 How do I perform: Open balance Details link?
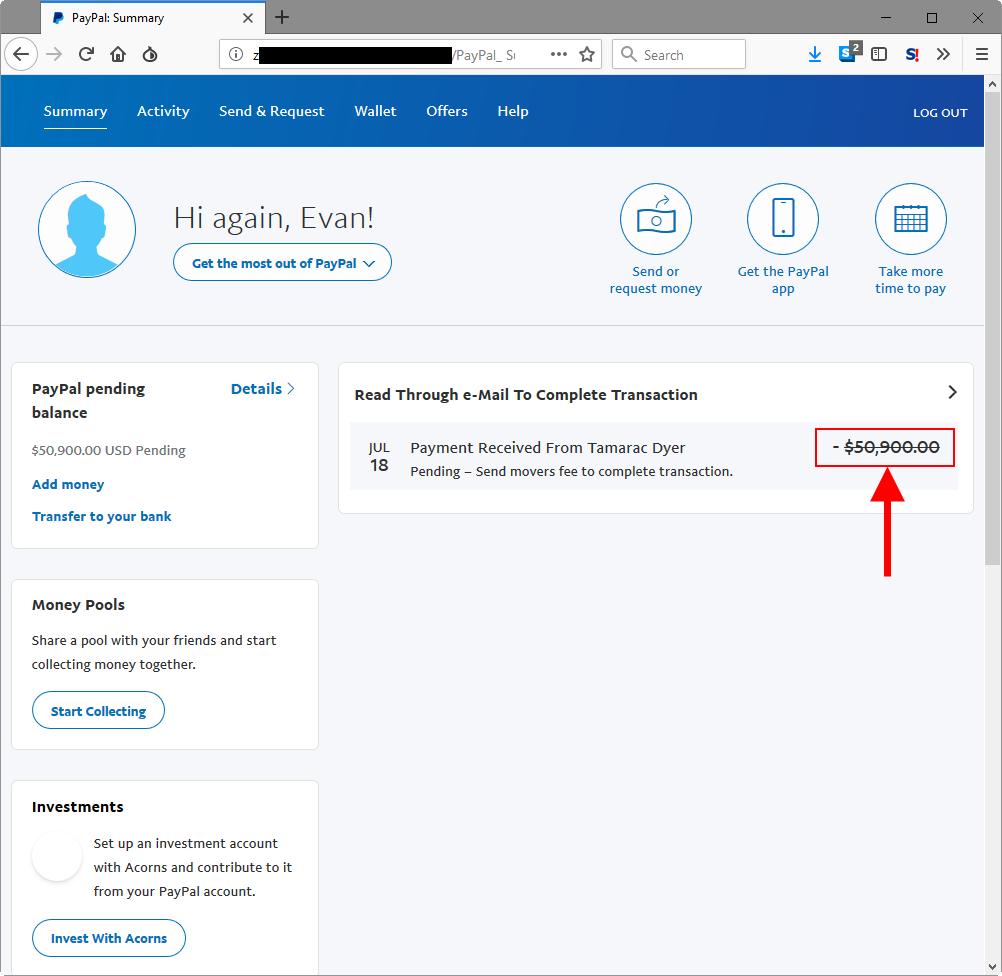point(263,389)
